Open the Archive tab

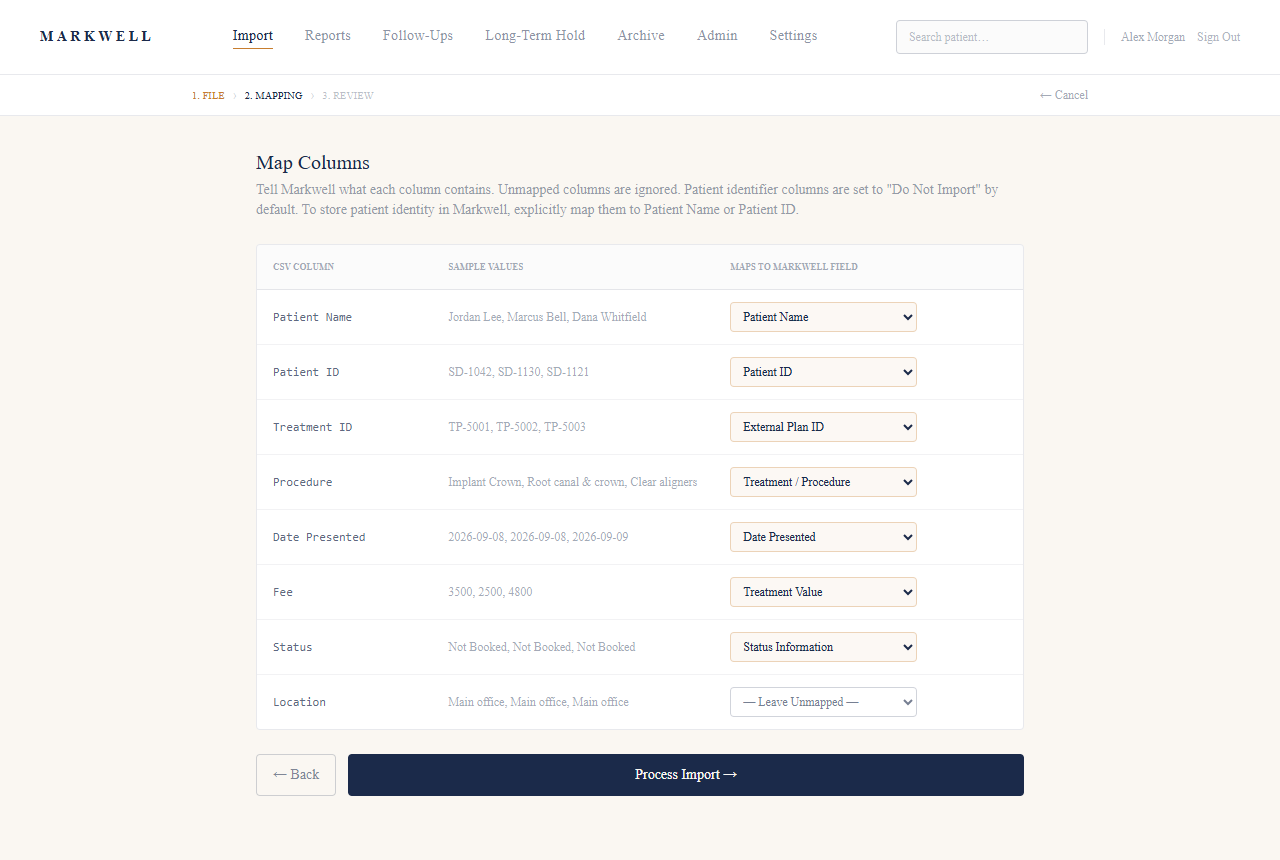(x=641, y=36)
